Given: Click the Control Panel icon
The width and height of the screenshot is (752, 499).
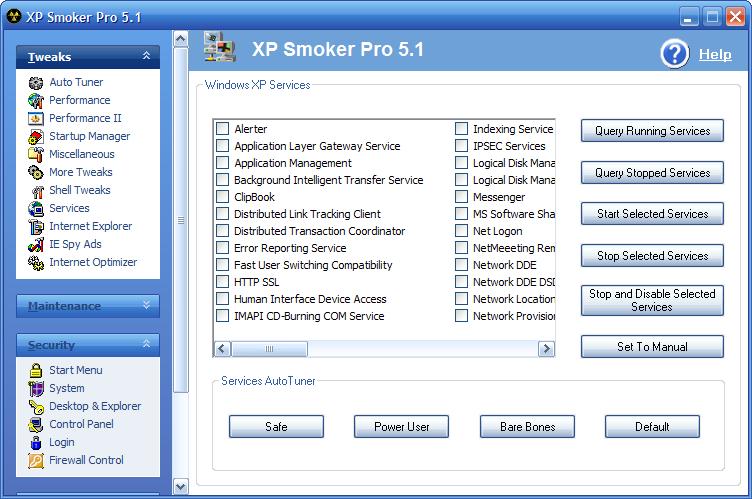Looking at the screenshot, I should click(35, 424).
